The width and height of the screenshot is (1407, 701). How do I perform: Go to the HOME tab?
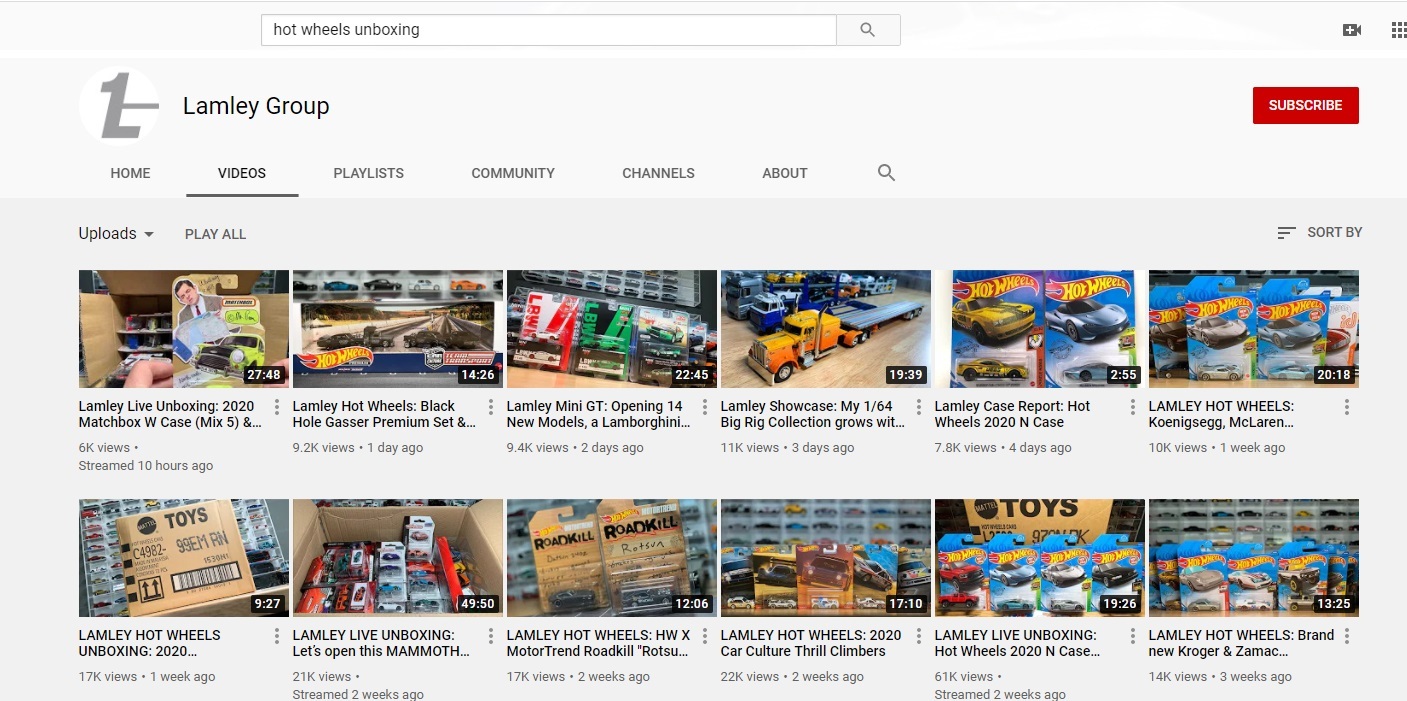[x=130, y=173]
